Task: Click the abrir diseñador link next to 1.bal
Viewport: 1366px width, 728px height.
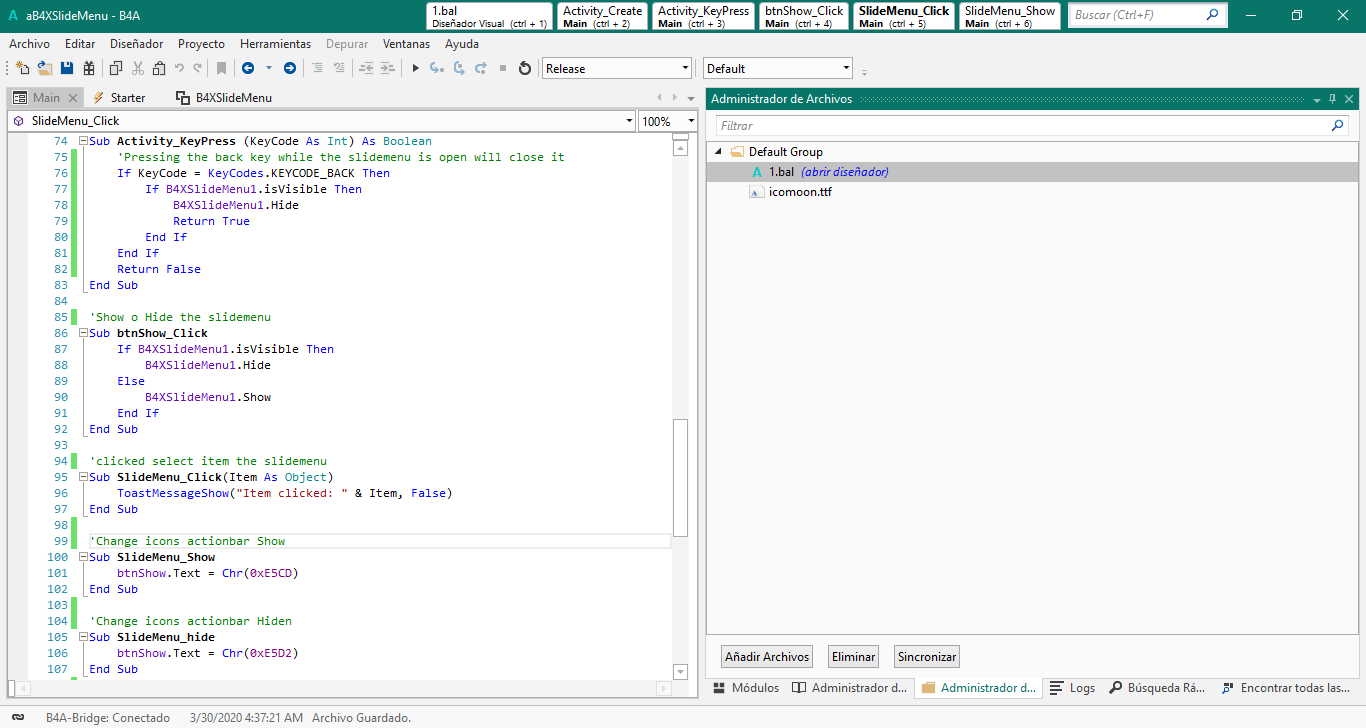Action: (x=844, y=172)
